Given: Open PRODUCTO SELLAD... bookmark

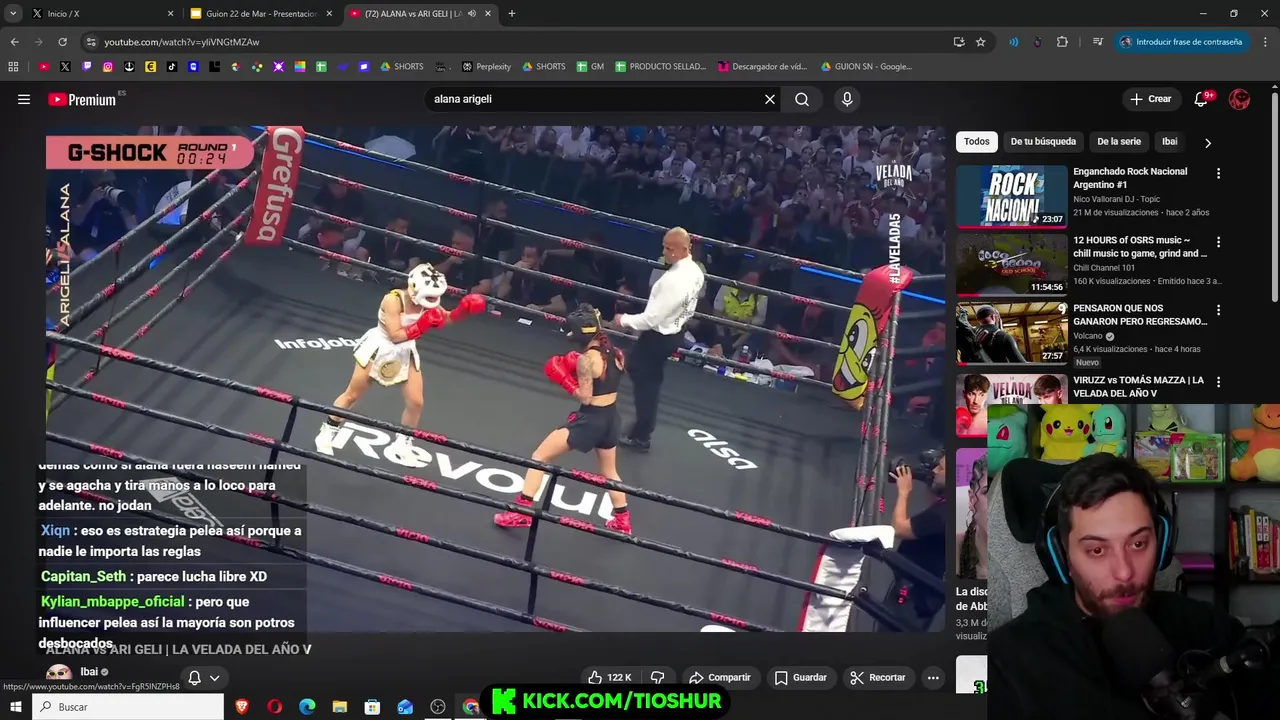Looking at the screenshot, I should (660, 67).
